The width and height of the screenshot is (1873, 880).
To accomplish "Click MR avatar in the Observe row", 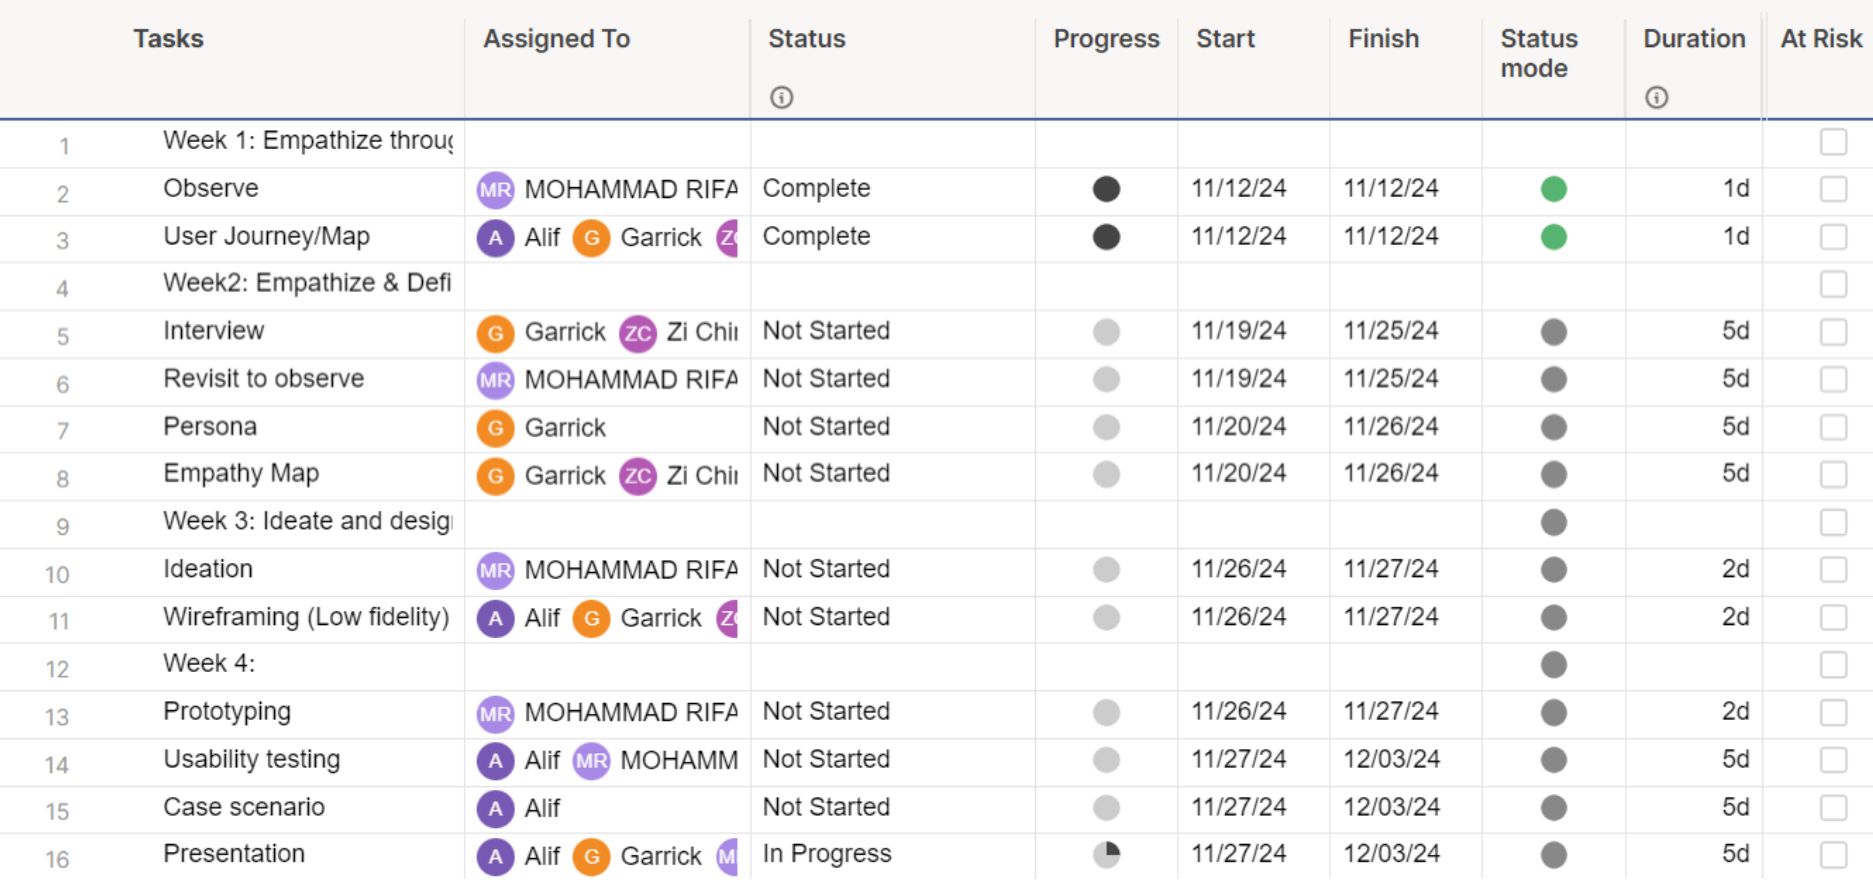I will click(495, 190).
